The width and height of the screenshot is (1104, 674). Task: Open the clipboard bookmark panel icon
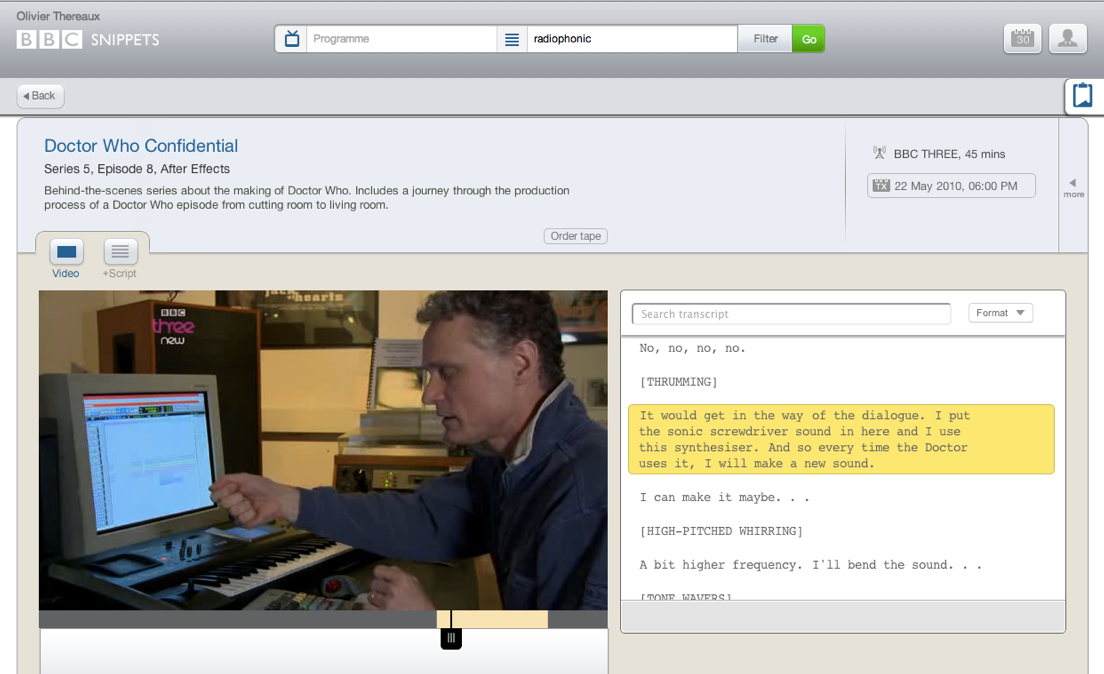point(1082,96)
